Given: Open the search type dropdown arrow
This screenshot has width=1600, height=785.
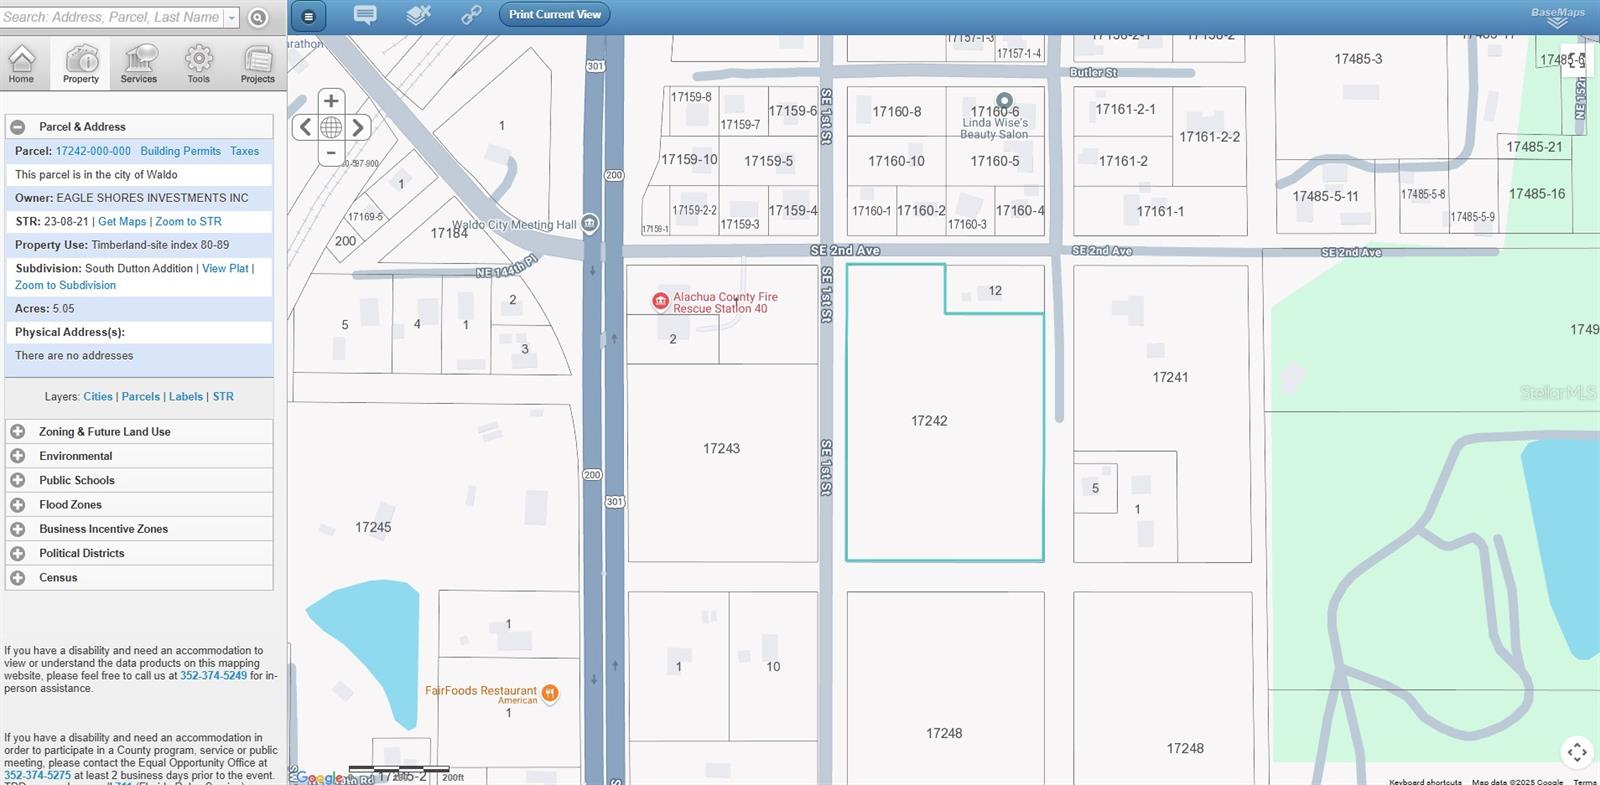Looking at the screenshot, I should [x=232, y=18].
